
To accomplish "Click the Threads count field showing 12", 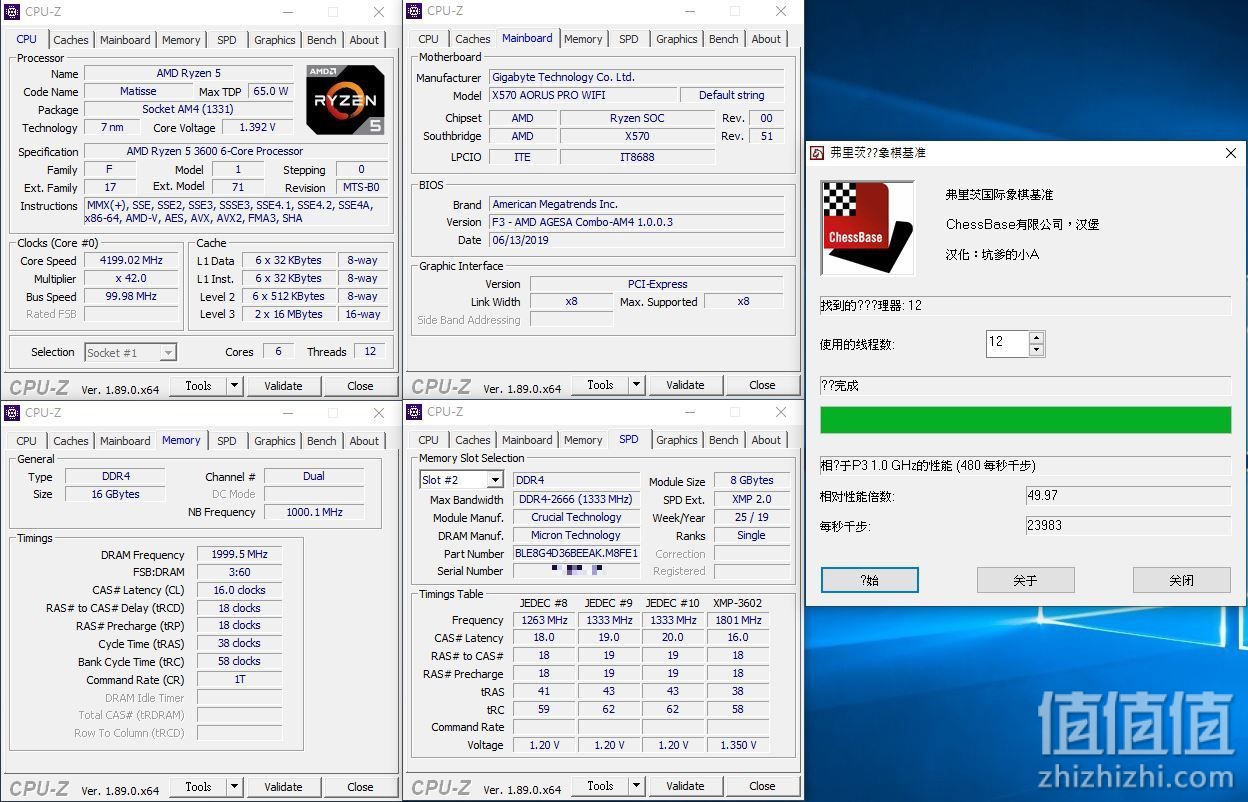I will coord(369,351).
